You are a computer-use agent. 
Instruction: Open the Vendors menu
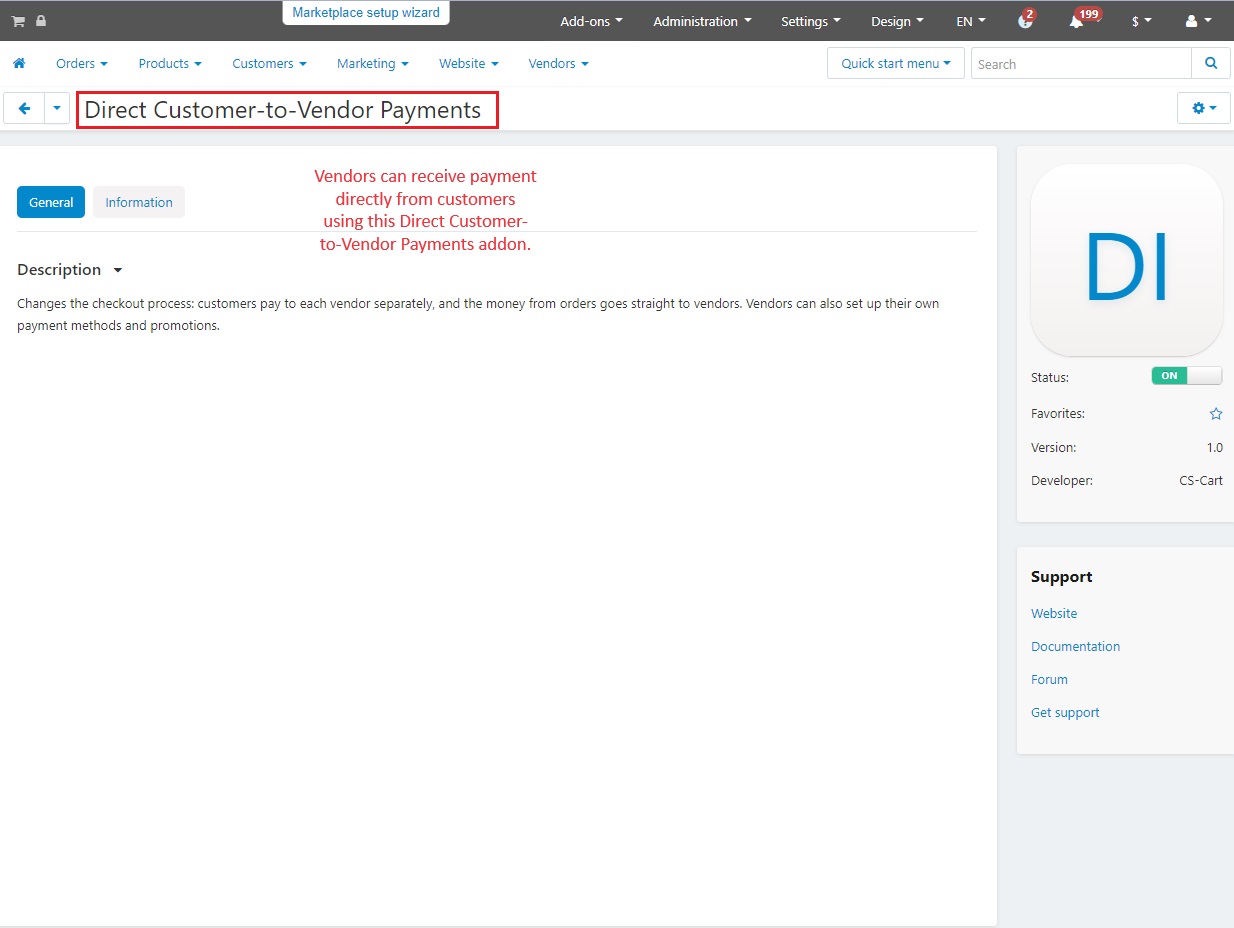558,63
